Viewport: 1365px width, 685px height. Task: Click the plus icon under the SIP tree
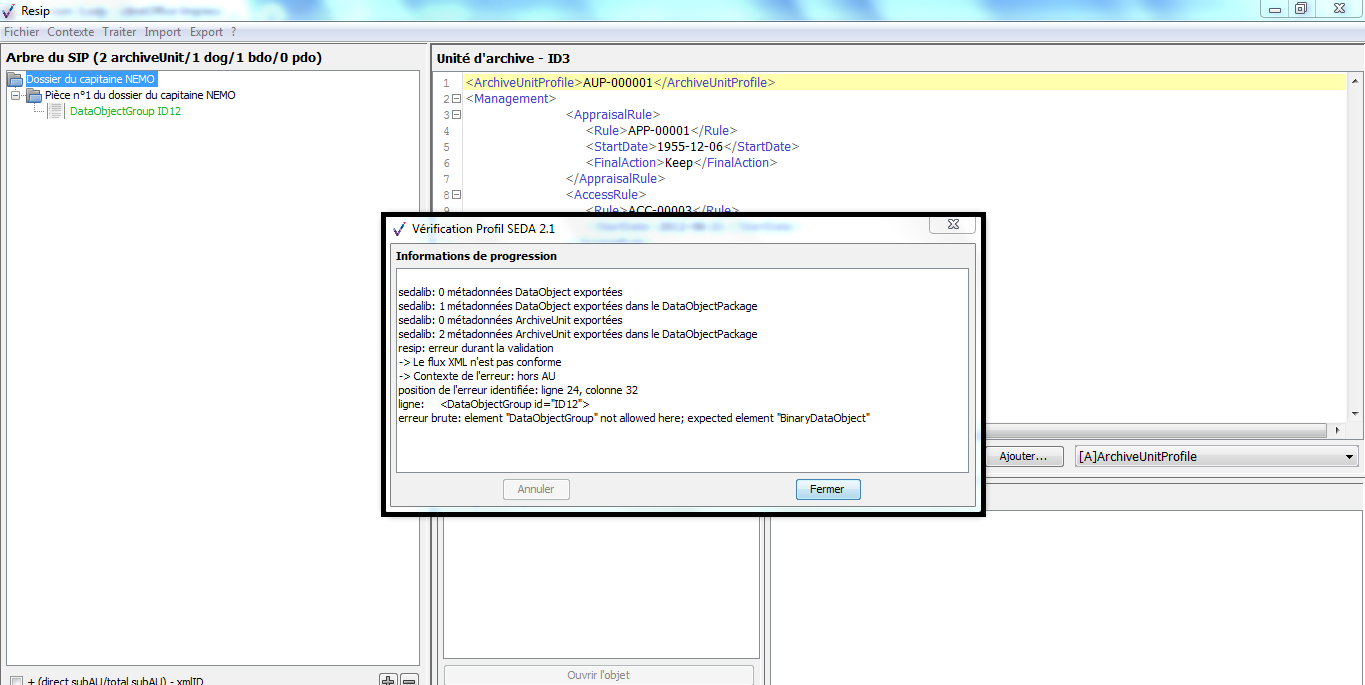(x=389, y=680)
